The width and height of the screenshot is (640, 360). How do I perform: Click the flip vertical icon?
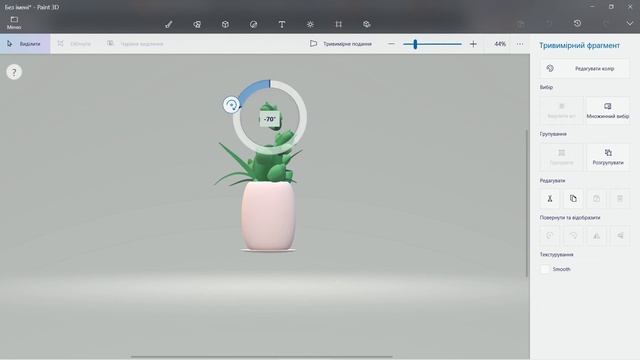(x=620, y=236)
